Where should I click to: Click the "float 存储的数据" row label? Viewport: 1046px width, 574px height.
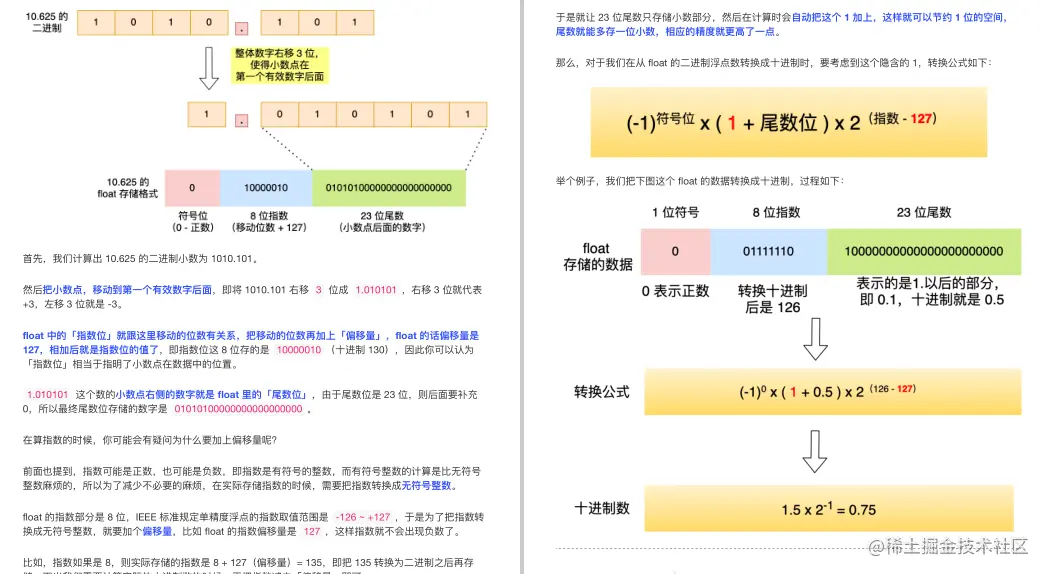(x=597, y=256)
